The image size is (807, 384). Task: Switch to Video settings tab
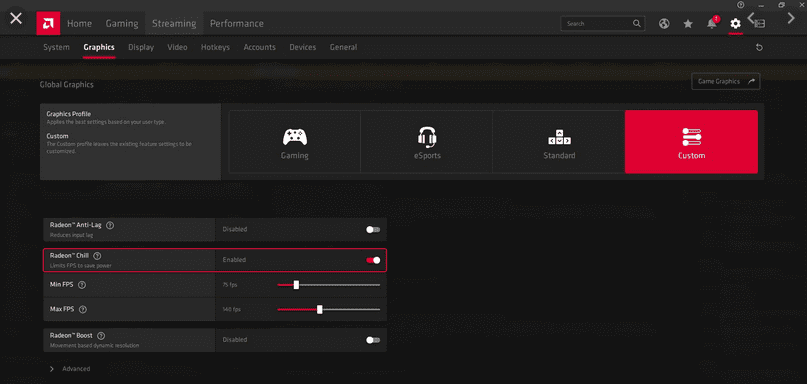point(177,47)
